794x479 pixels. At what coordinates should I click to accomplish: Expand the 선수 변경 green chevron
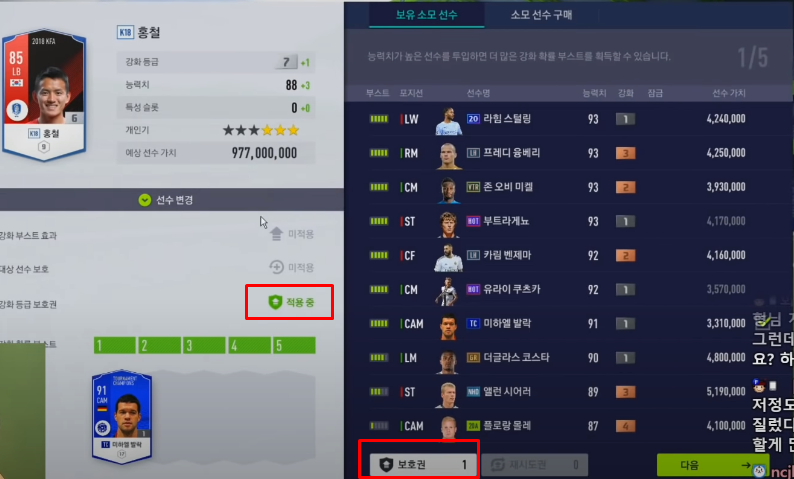click(x=145, y=200)
